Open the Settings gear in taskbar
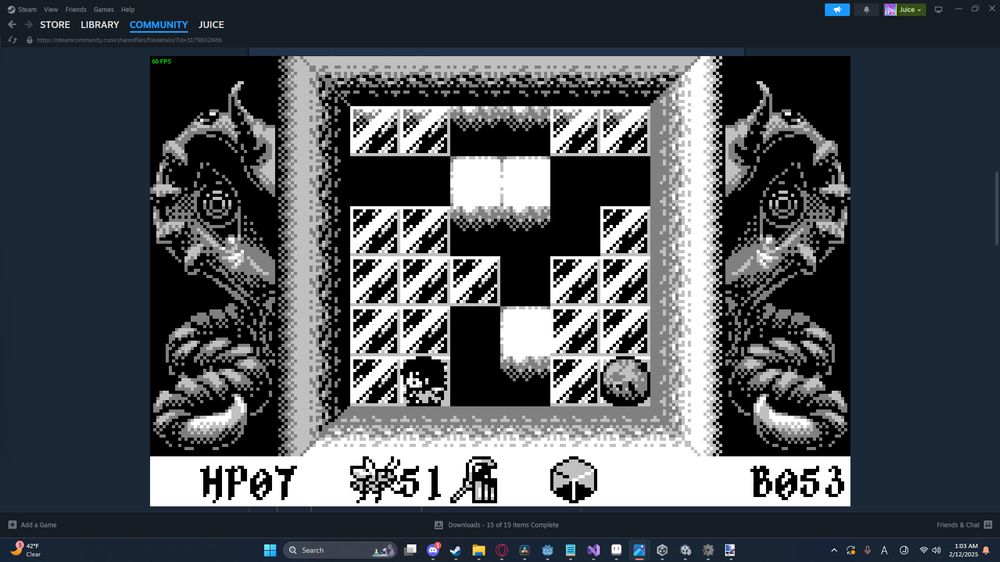Image resolution: width=1000 pixels, height=562 pixels. (x=708, y=550)
